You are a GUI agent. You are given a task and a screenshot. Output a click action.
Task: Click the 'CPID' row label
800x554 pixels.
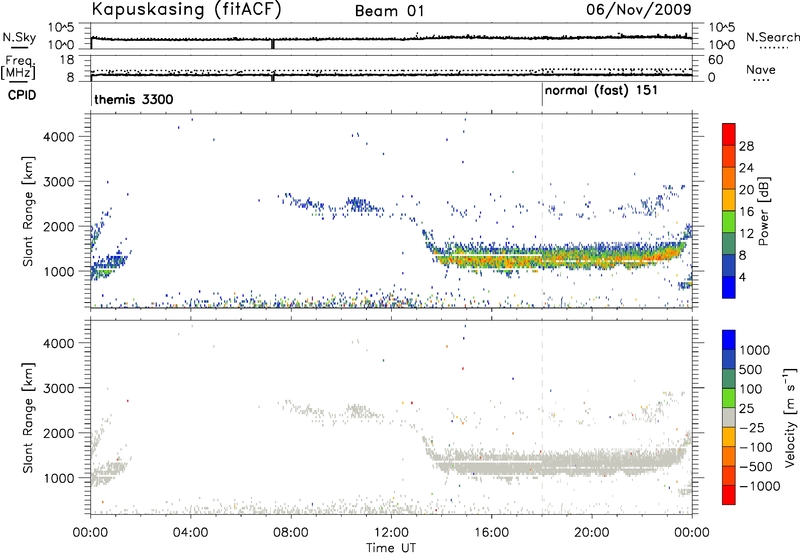22,95
